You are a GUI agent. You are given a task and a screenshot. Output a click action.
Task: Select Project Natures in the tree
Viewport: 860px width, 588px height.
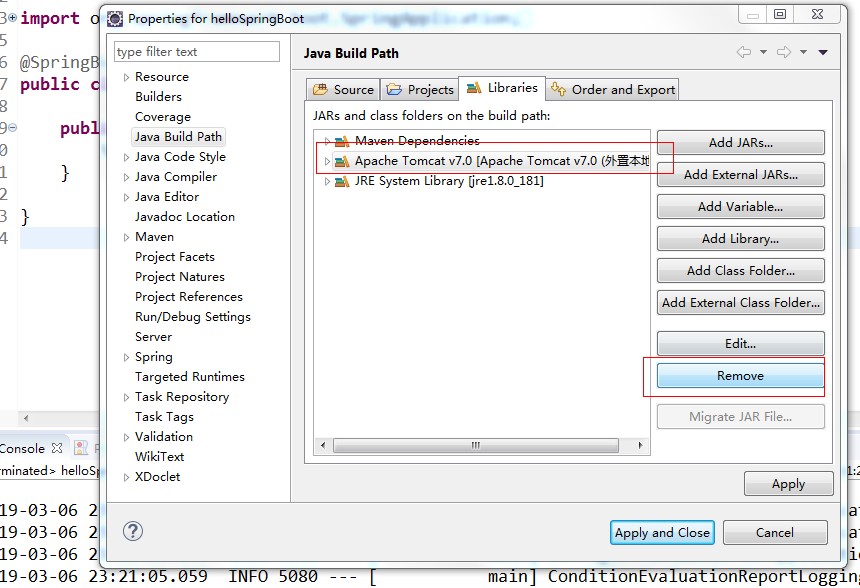pyautogui.click(x=180, y=276)
